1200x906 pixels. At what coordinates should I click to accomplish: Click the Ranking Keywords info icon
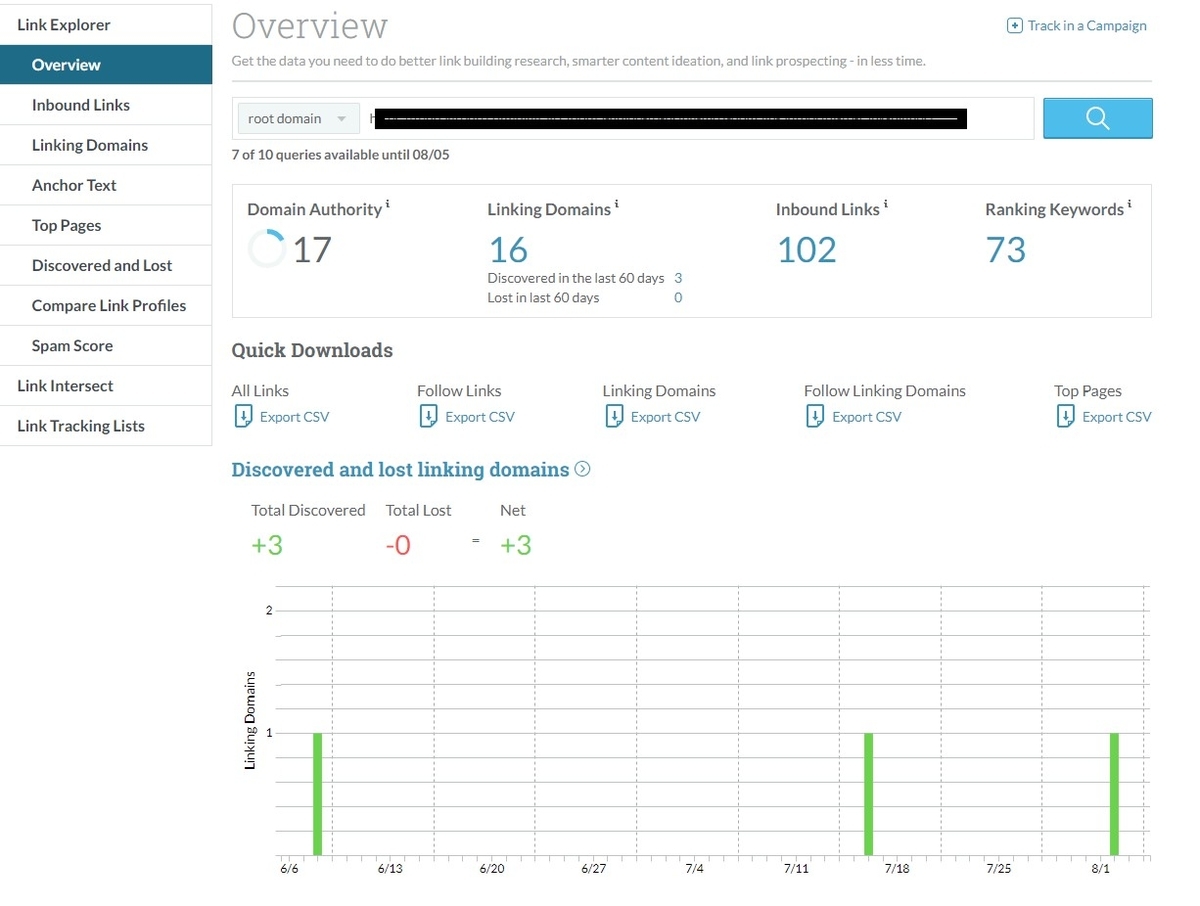(x=1130, y=205)
